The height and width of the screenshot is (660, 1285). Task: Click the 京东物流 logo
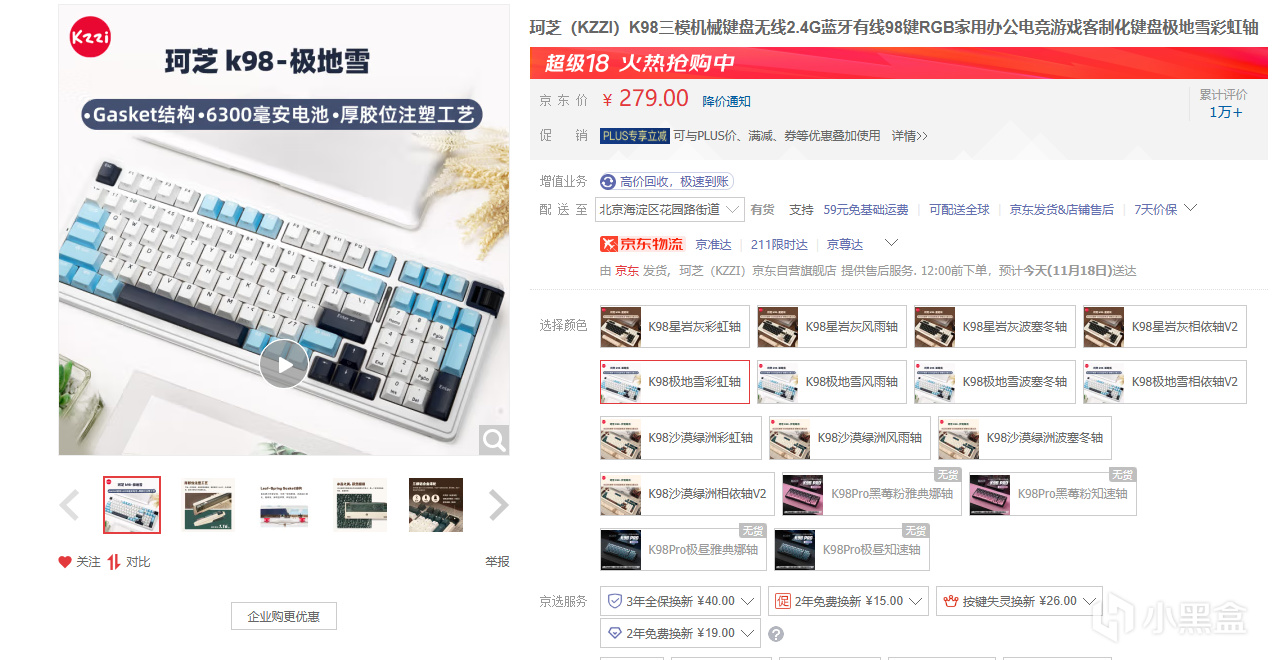[x=642, y=244]
